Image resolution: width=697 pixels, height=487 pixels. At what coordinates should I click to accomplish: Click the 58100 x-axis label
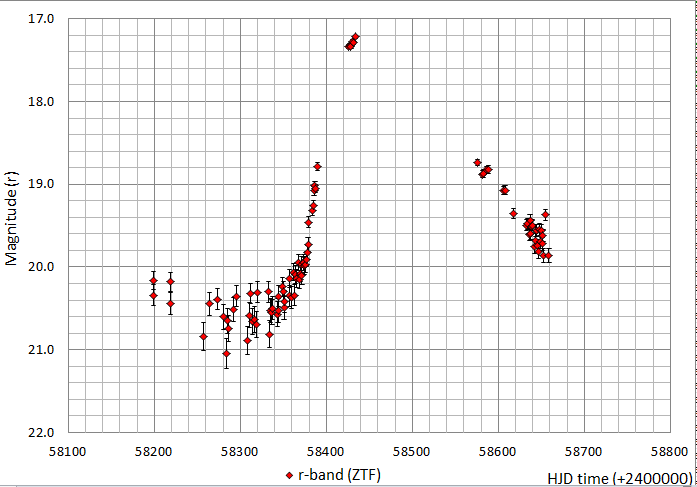click(x=68, y=452)
